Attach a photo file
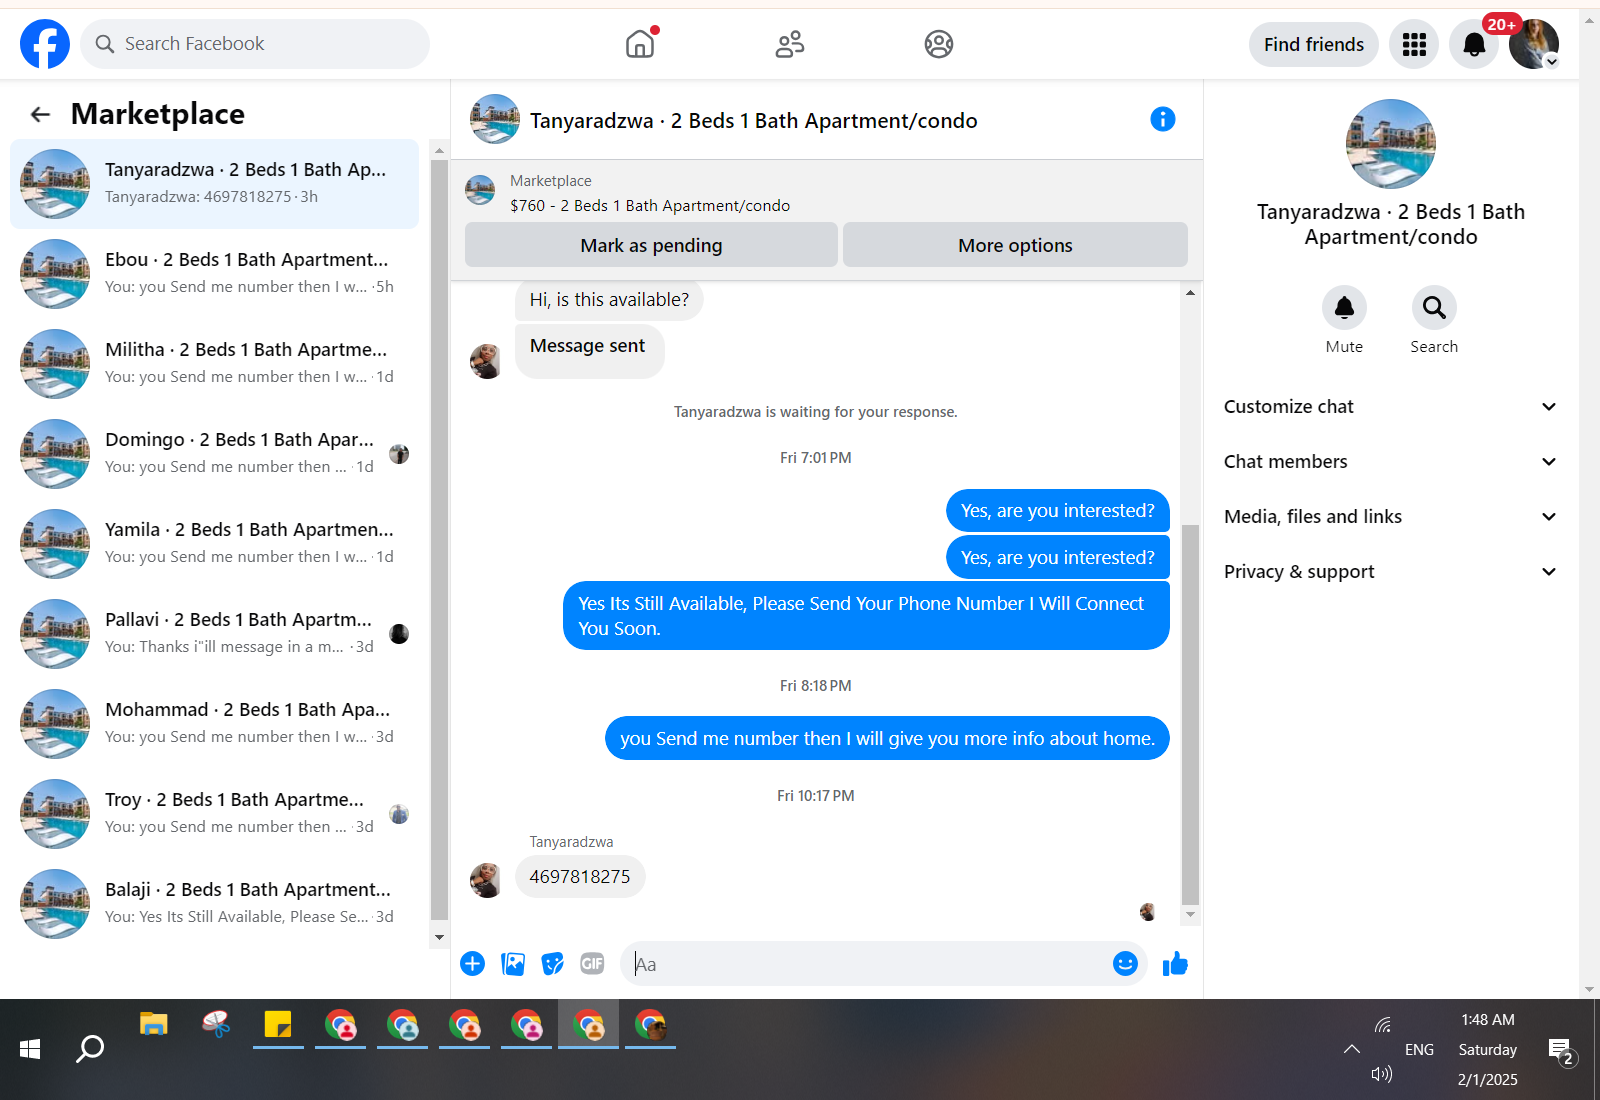 513,964
